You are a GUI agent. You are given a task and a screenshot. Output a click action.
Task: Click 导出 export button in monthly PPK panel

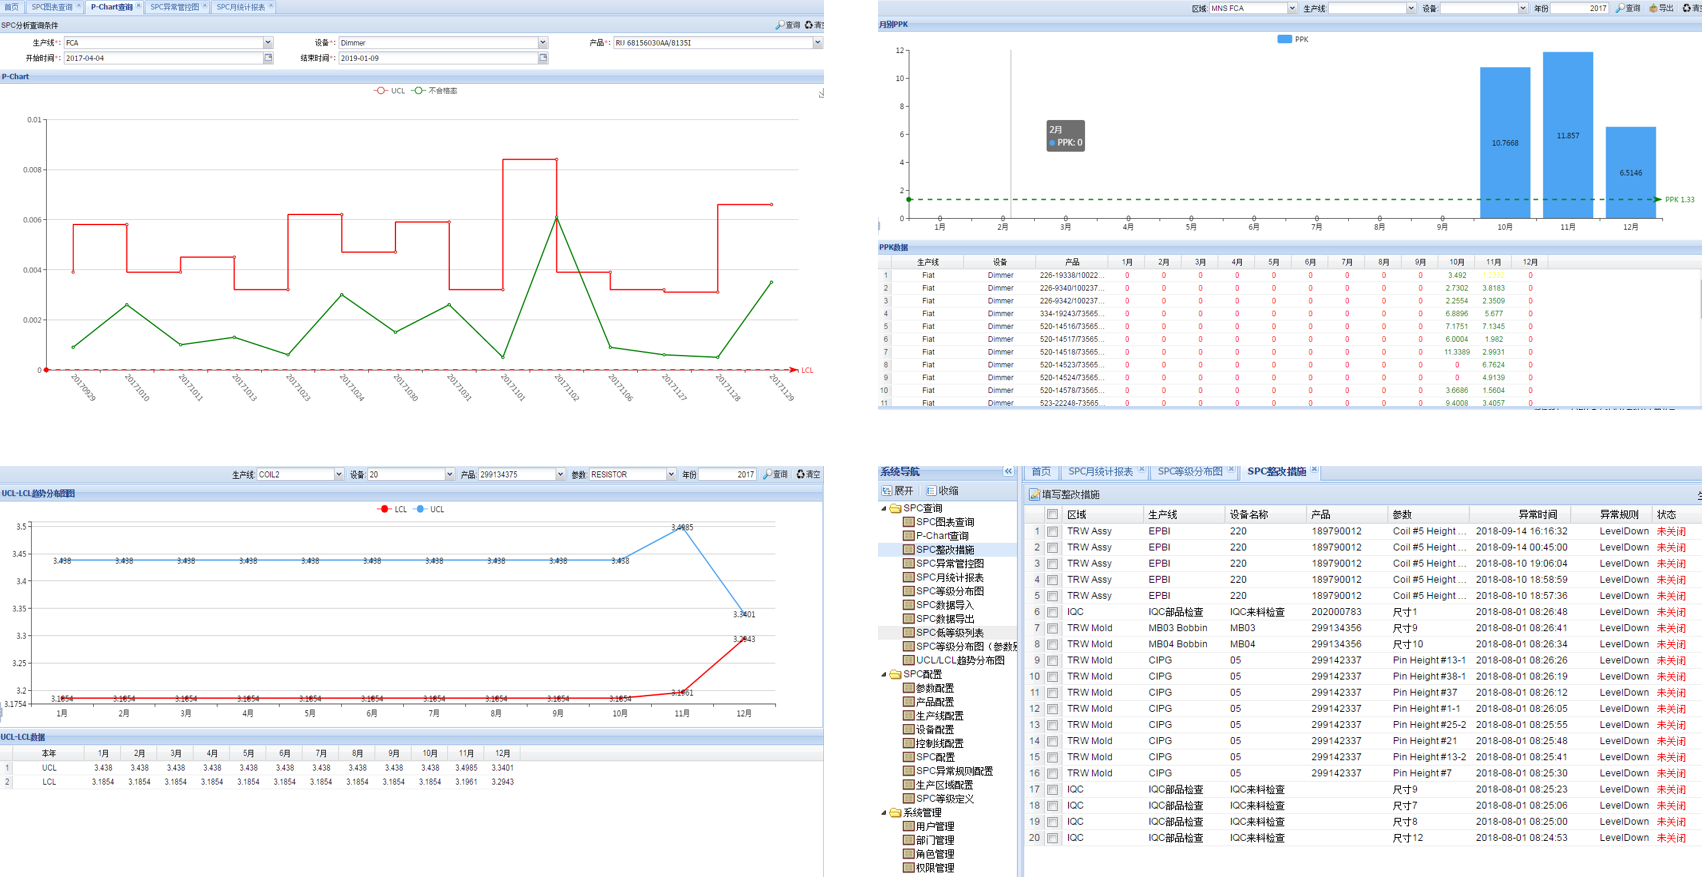coord(1661,8)
